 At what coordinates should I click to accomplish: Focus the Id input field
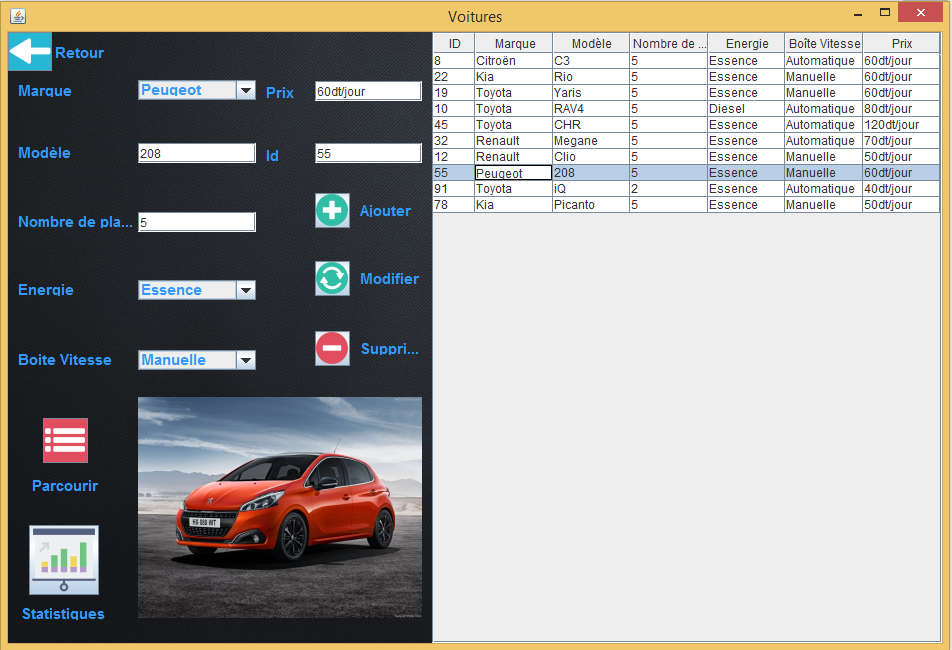coord(368,153)
